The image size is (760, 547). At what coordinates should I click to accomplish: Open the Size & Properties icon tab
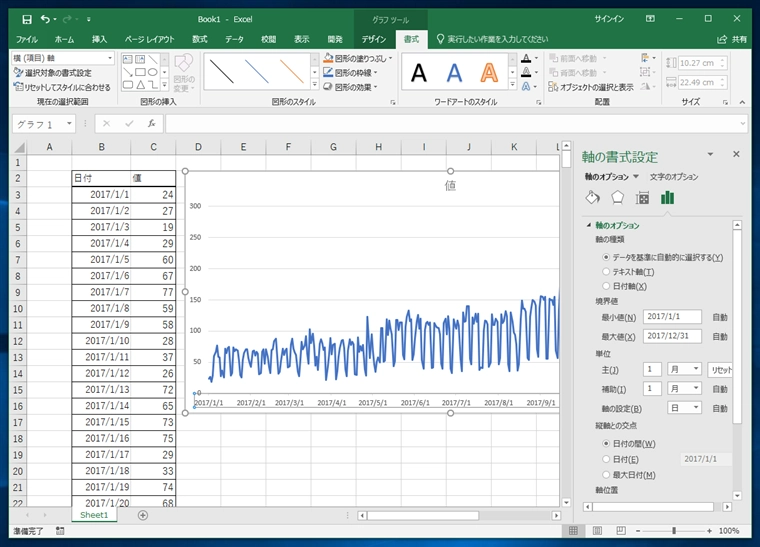tap(643, 197)
